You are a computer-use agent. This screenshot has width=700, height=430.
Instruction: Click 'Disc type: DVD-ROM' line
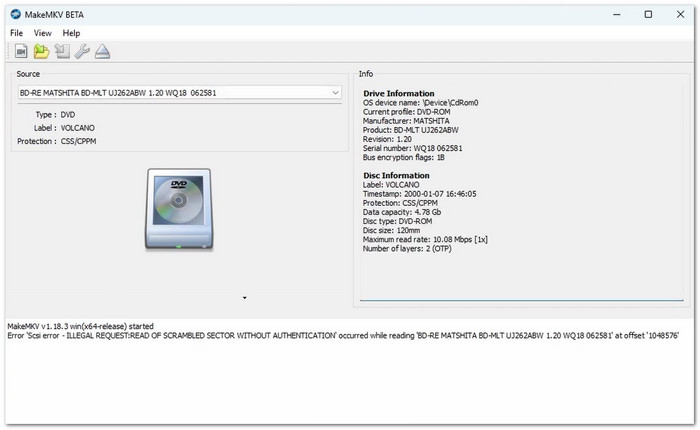(397, 221)
